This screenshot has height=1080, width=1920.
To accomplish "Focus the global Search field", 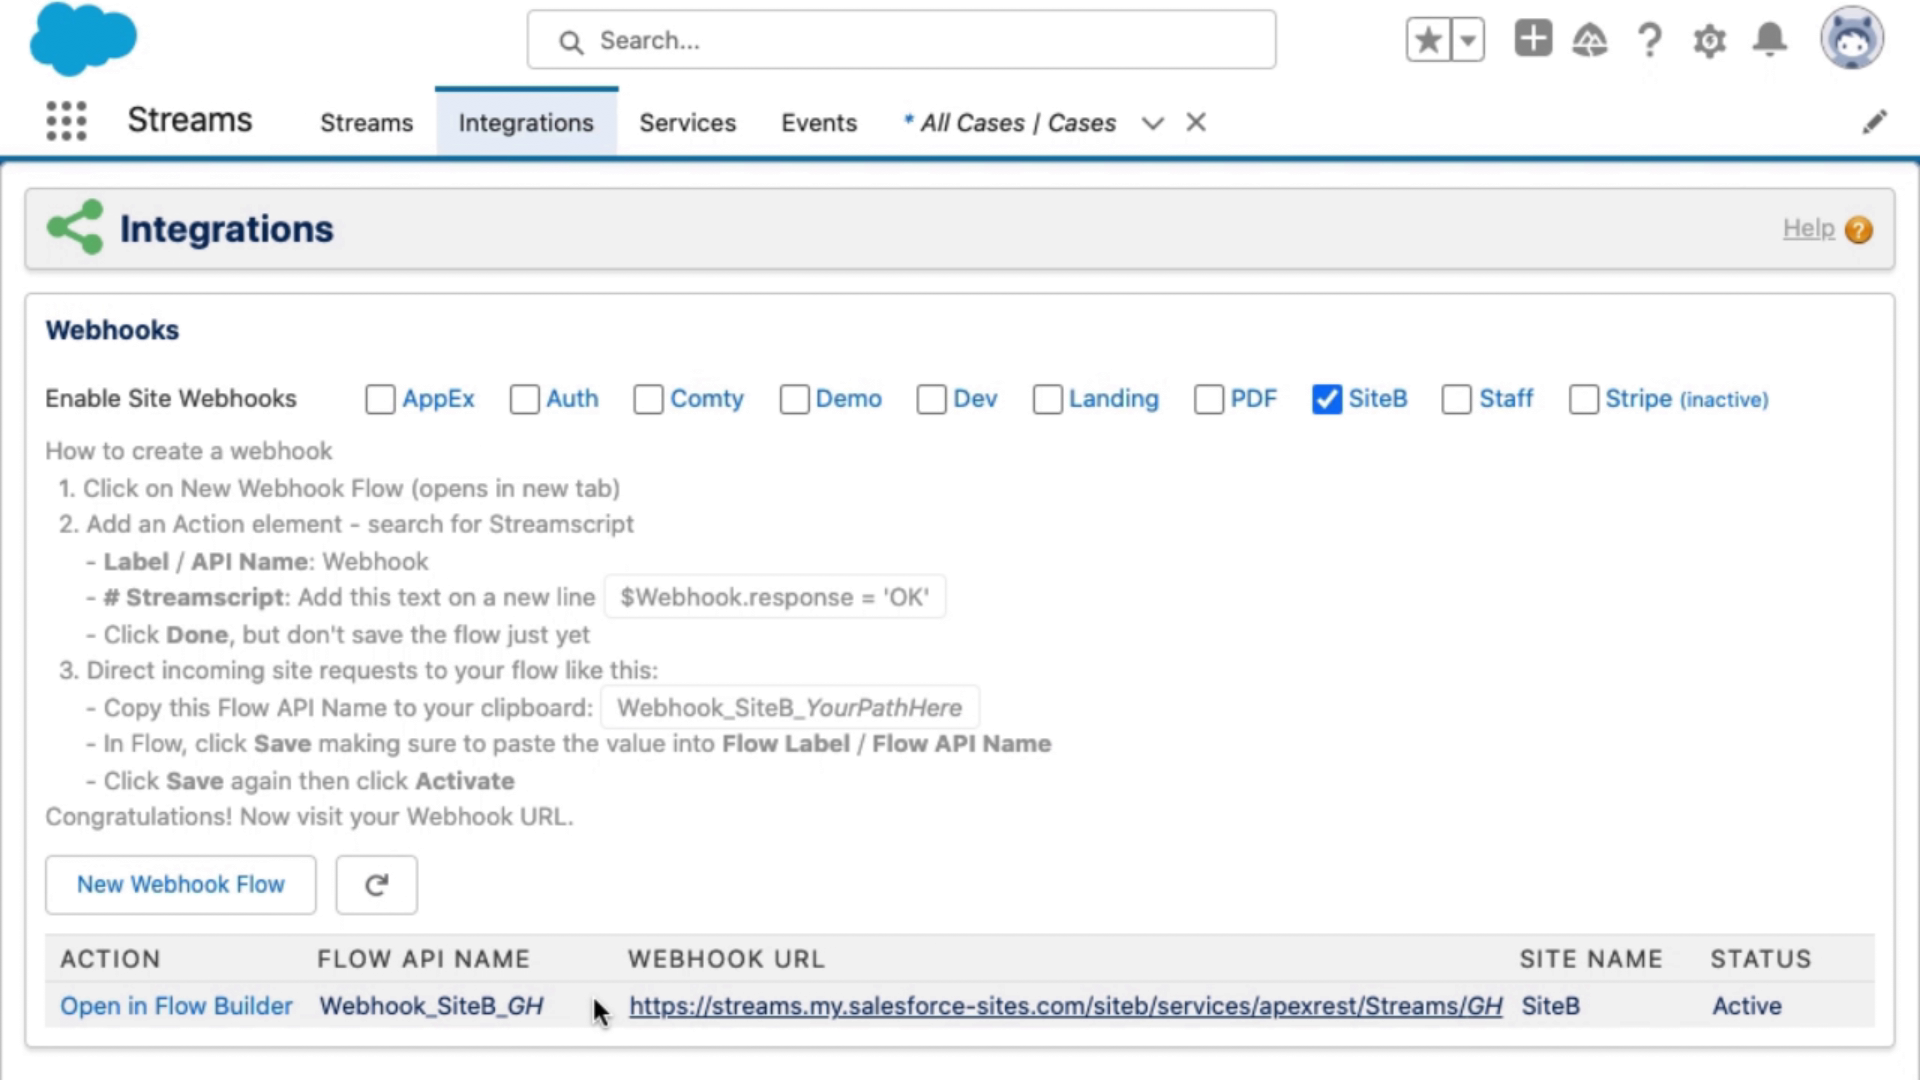I will (901, 40).
